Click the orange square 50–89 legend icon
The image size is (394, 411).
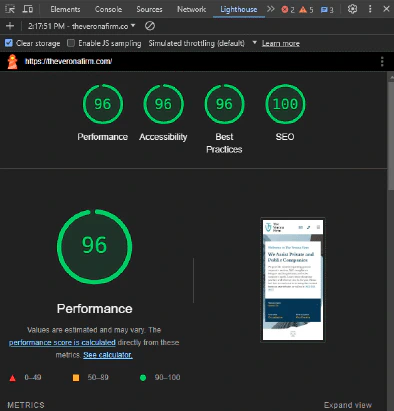[76, 378]
